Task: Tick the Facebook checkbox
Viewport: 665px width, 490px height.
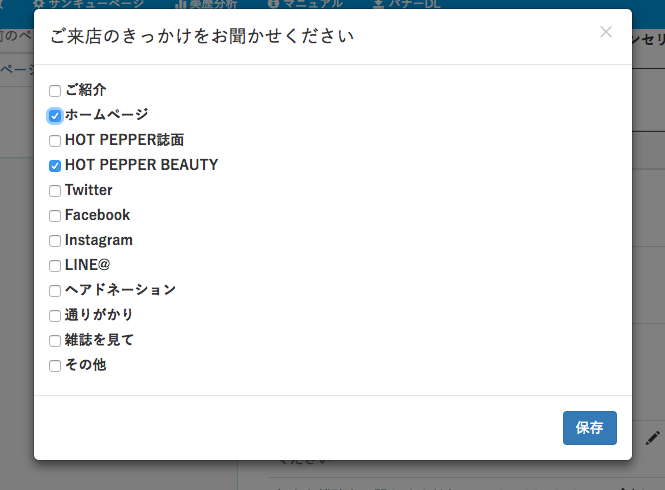Action: click(x=55, y=216)
